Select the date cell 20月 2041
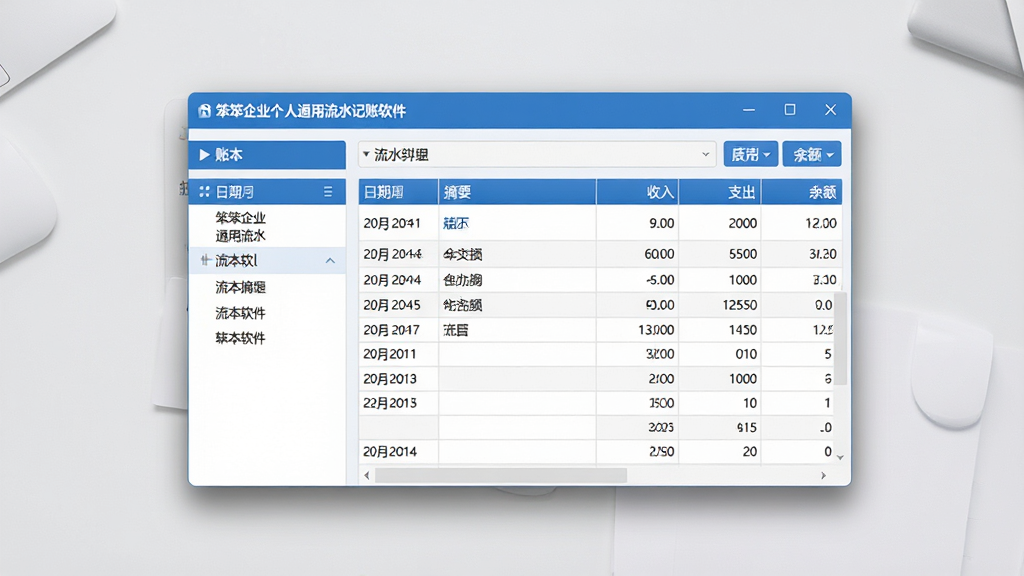 (x=398, y=223)
